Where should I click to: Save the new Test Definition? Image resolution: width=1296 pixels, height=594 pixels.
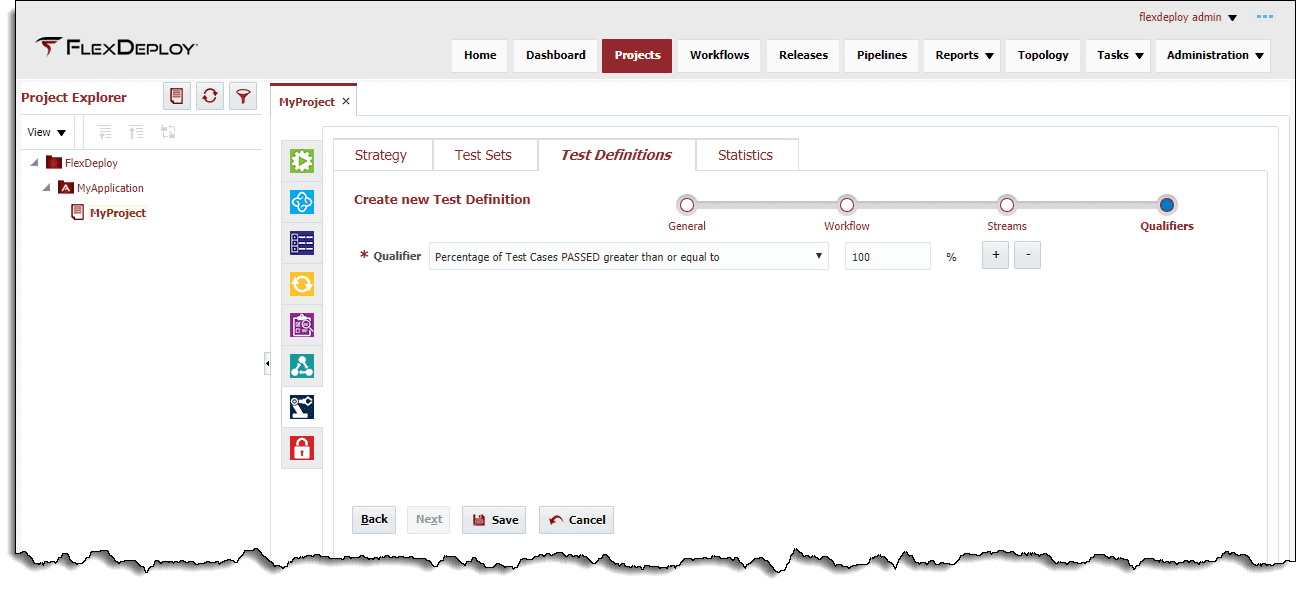click(x=494, y=520)
